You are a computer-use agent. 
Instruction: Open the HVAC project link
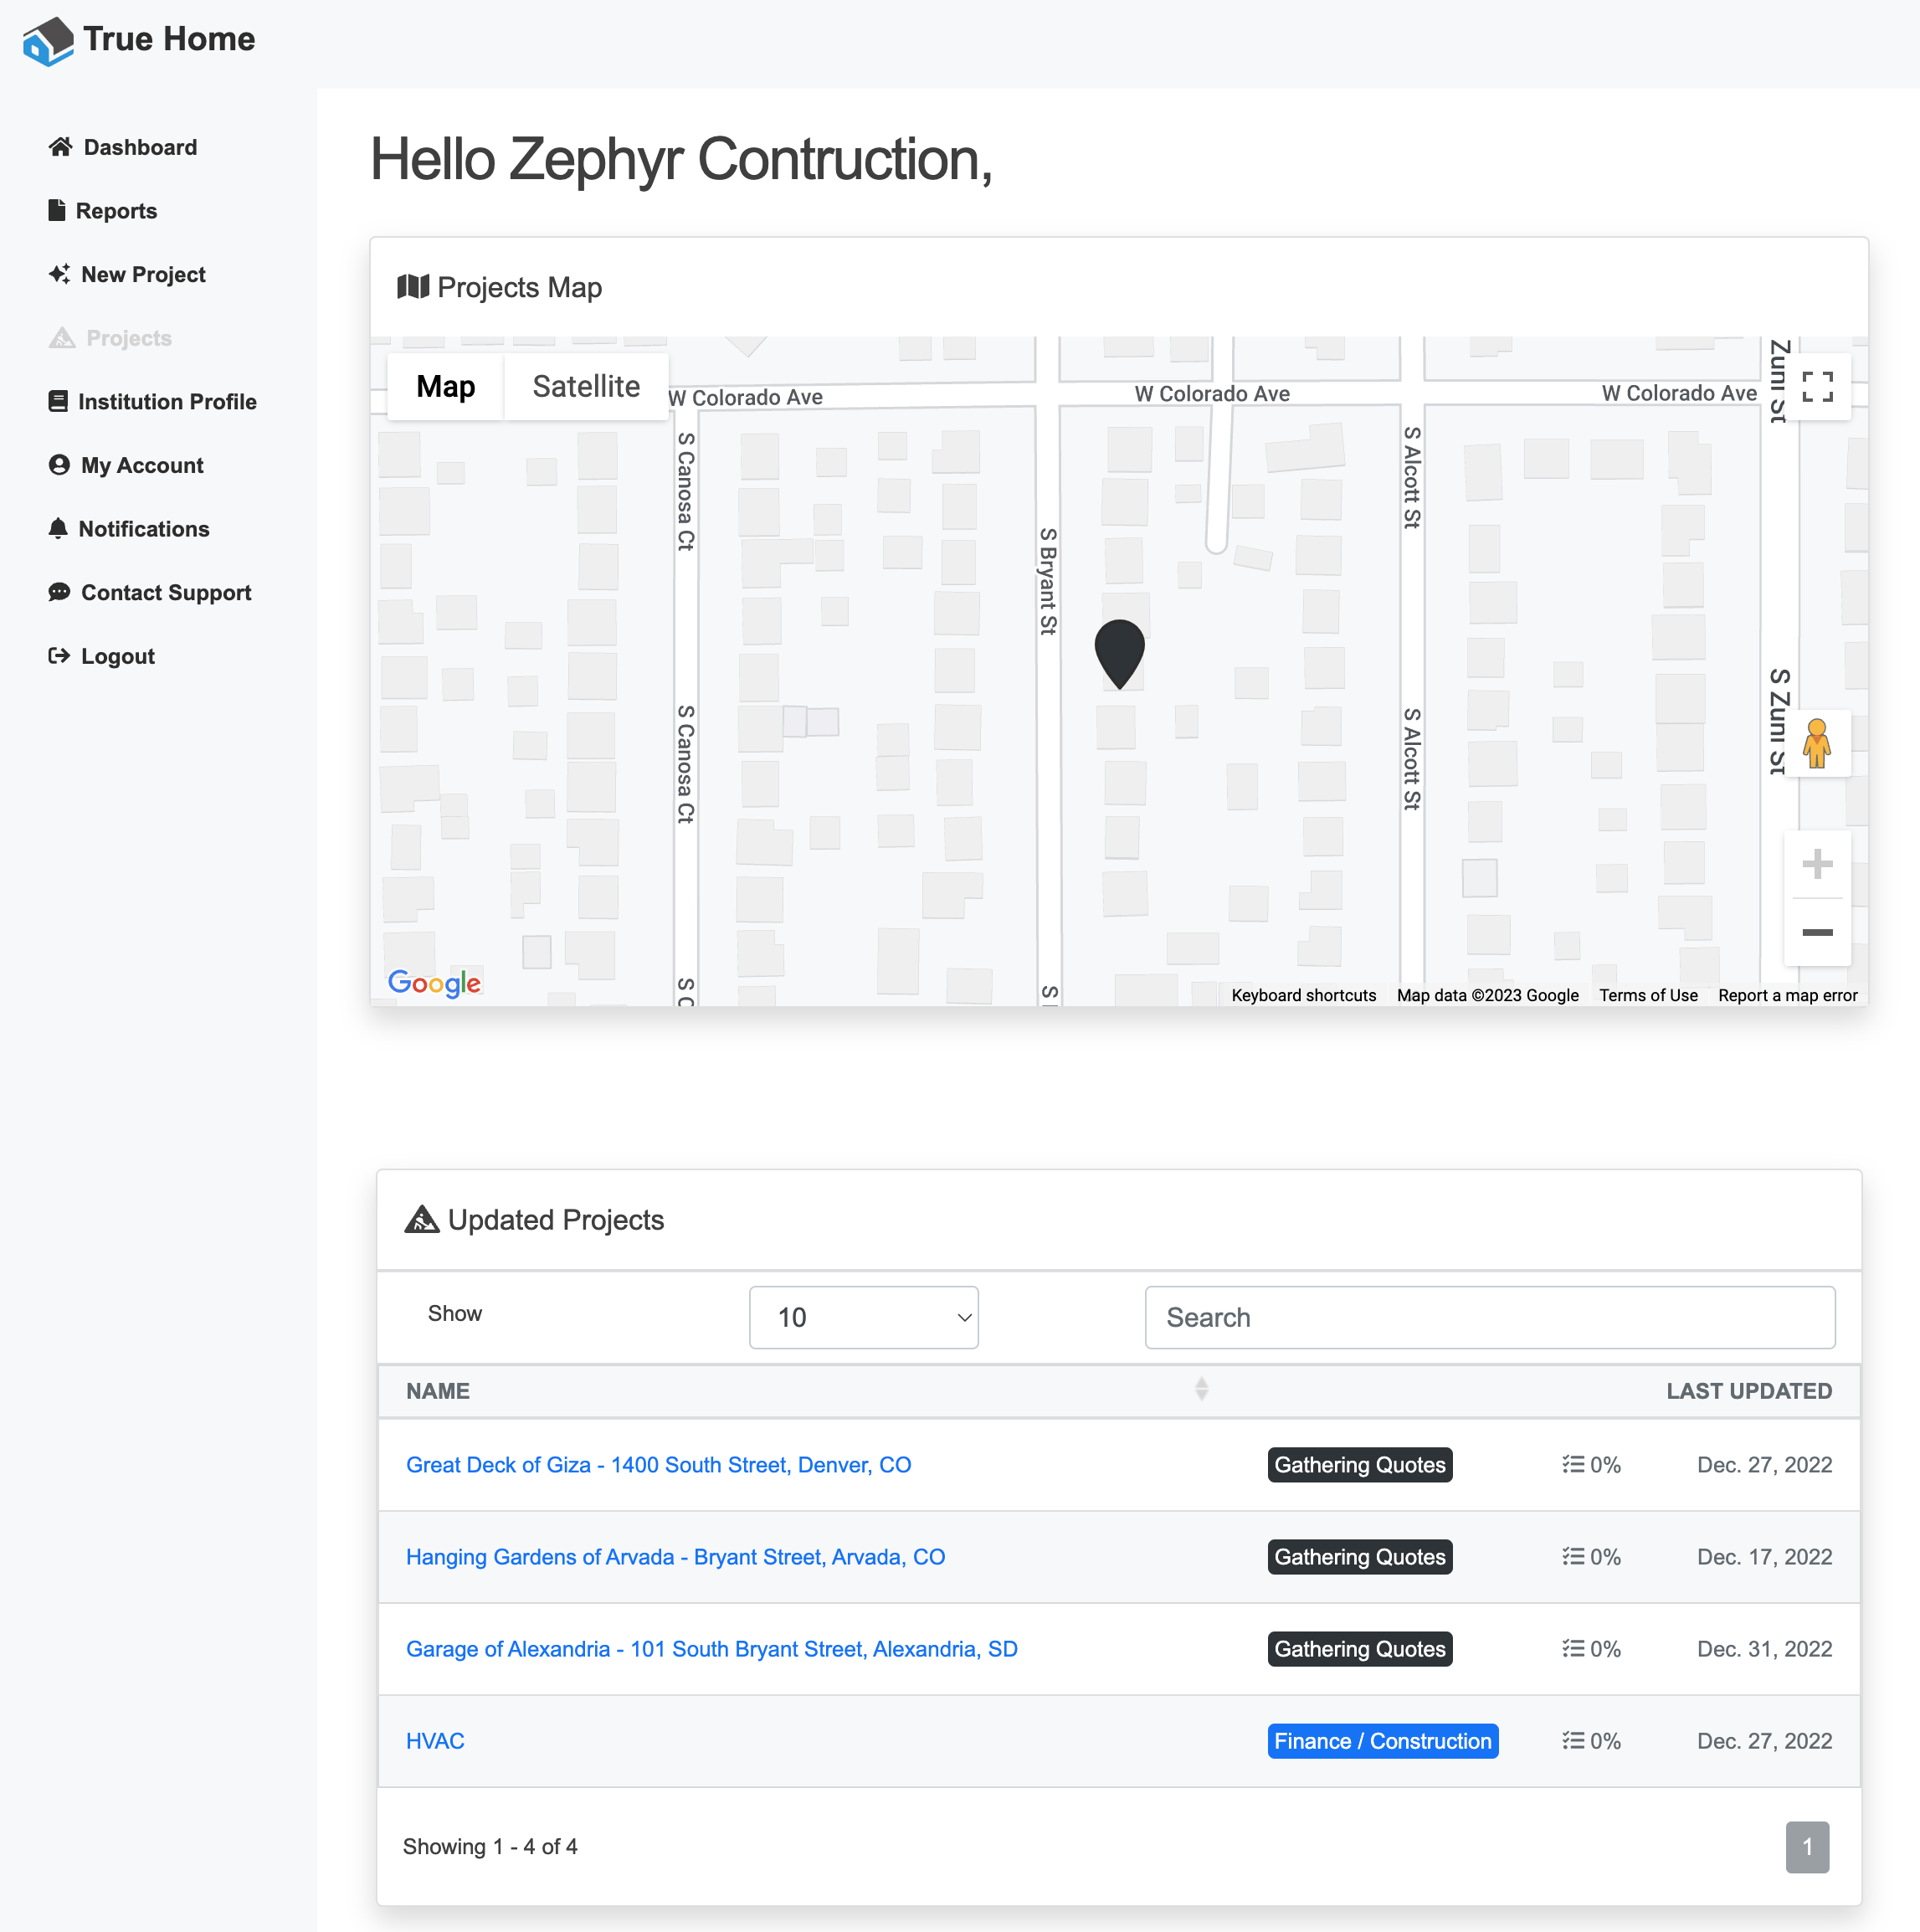[x=435, y=1741]
